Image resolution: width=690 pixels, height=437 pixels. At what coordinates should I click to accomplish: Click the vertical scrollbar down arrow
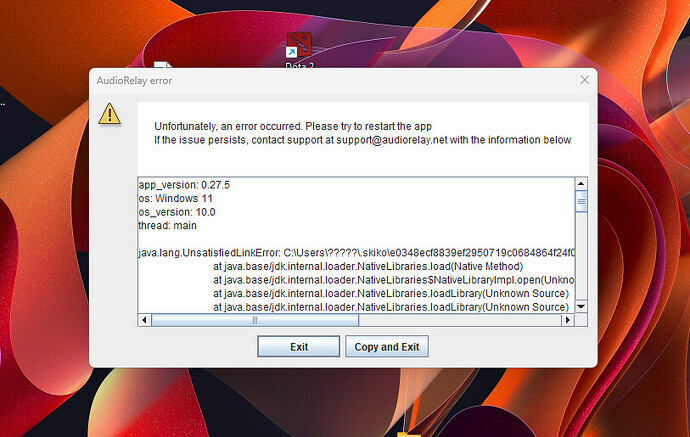tap(581, 306)
